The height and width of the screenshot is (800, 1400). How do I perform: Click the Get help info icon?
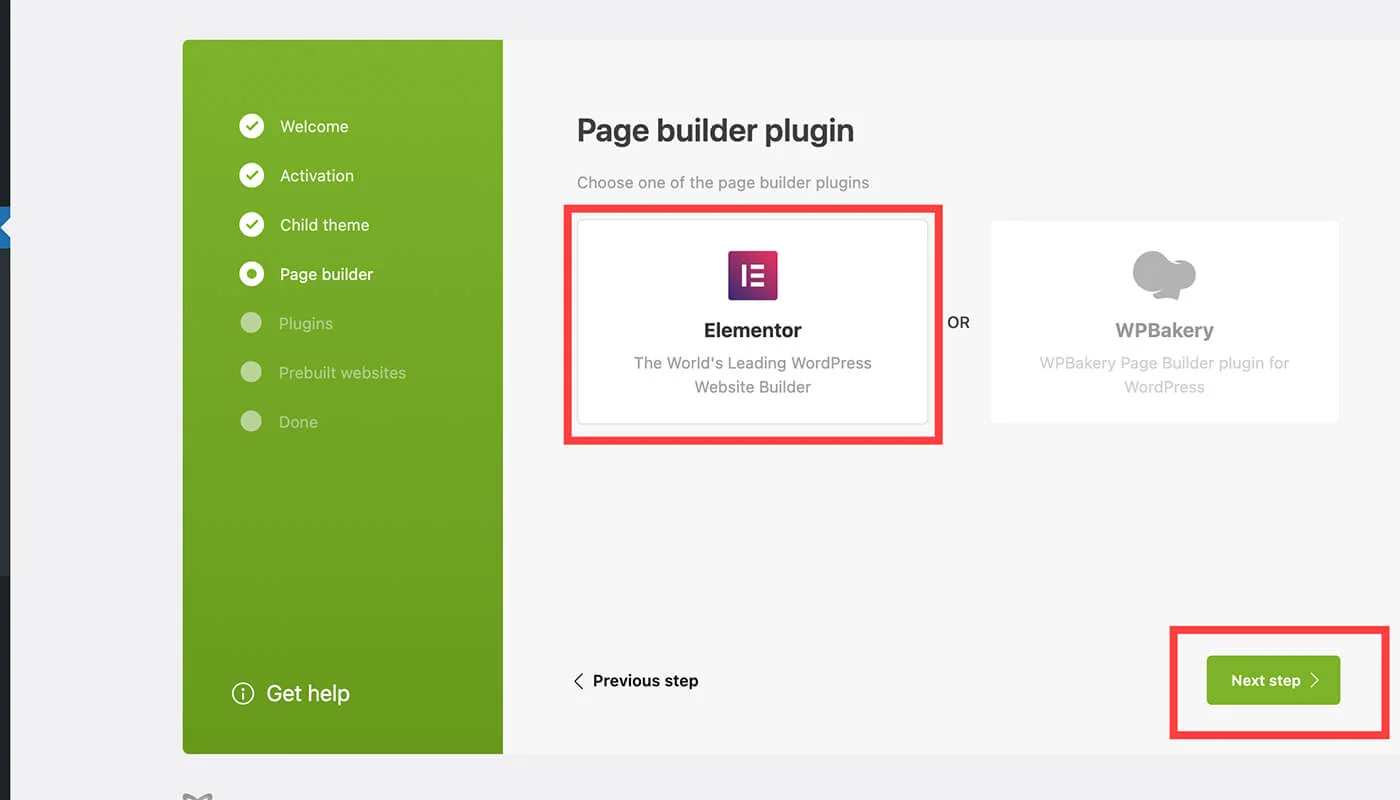click(x=242, y=693)
